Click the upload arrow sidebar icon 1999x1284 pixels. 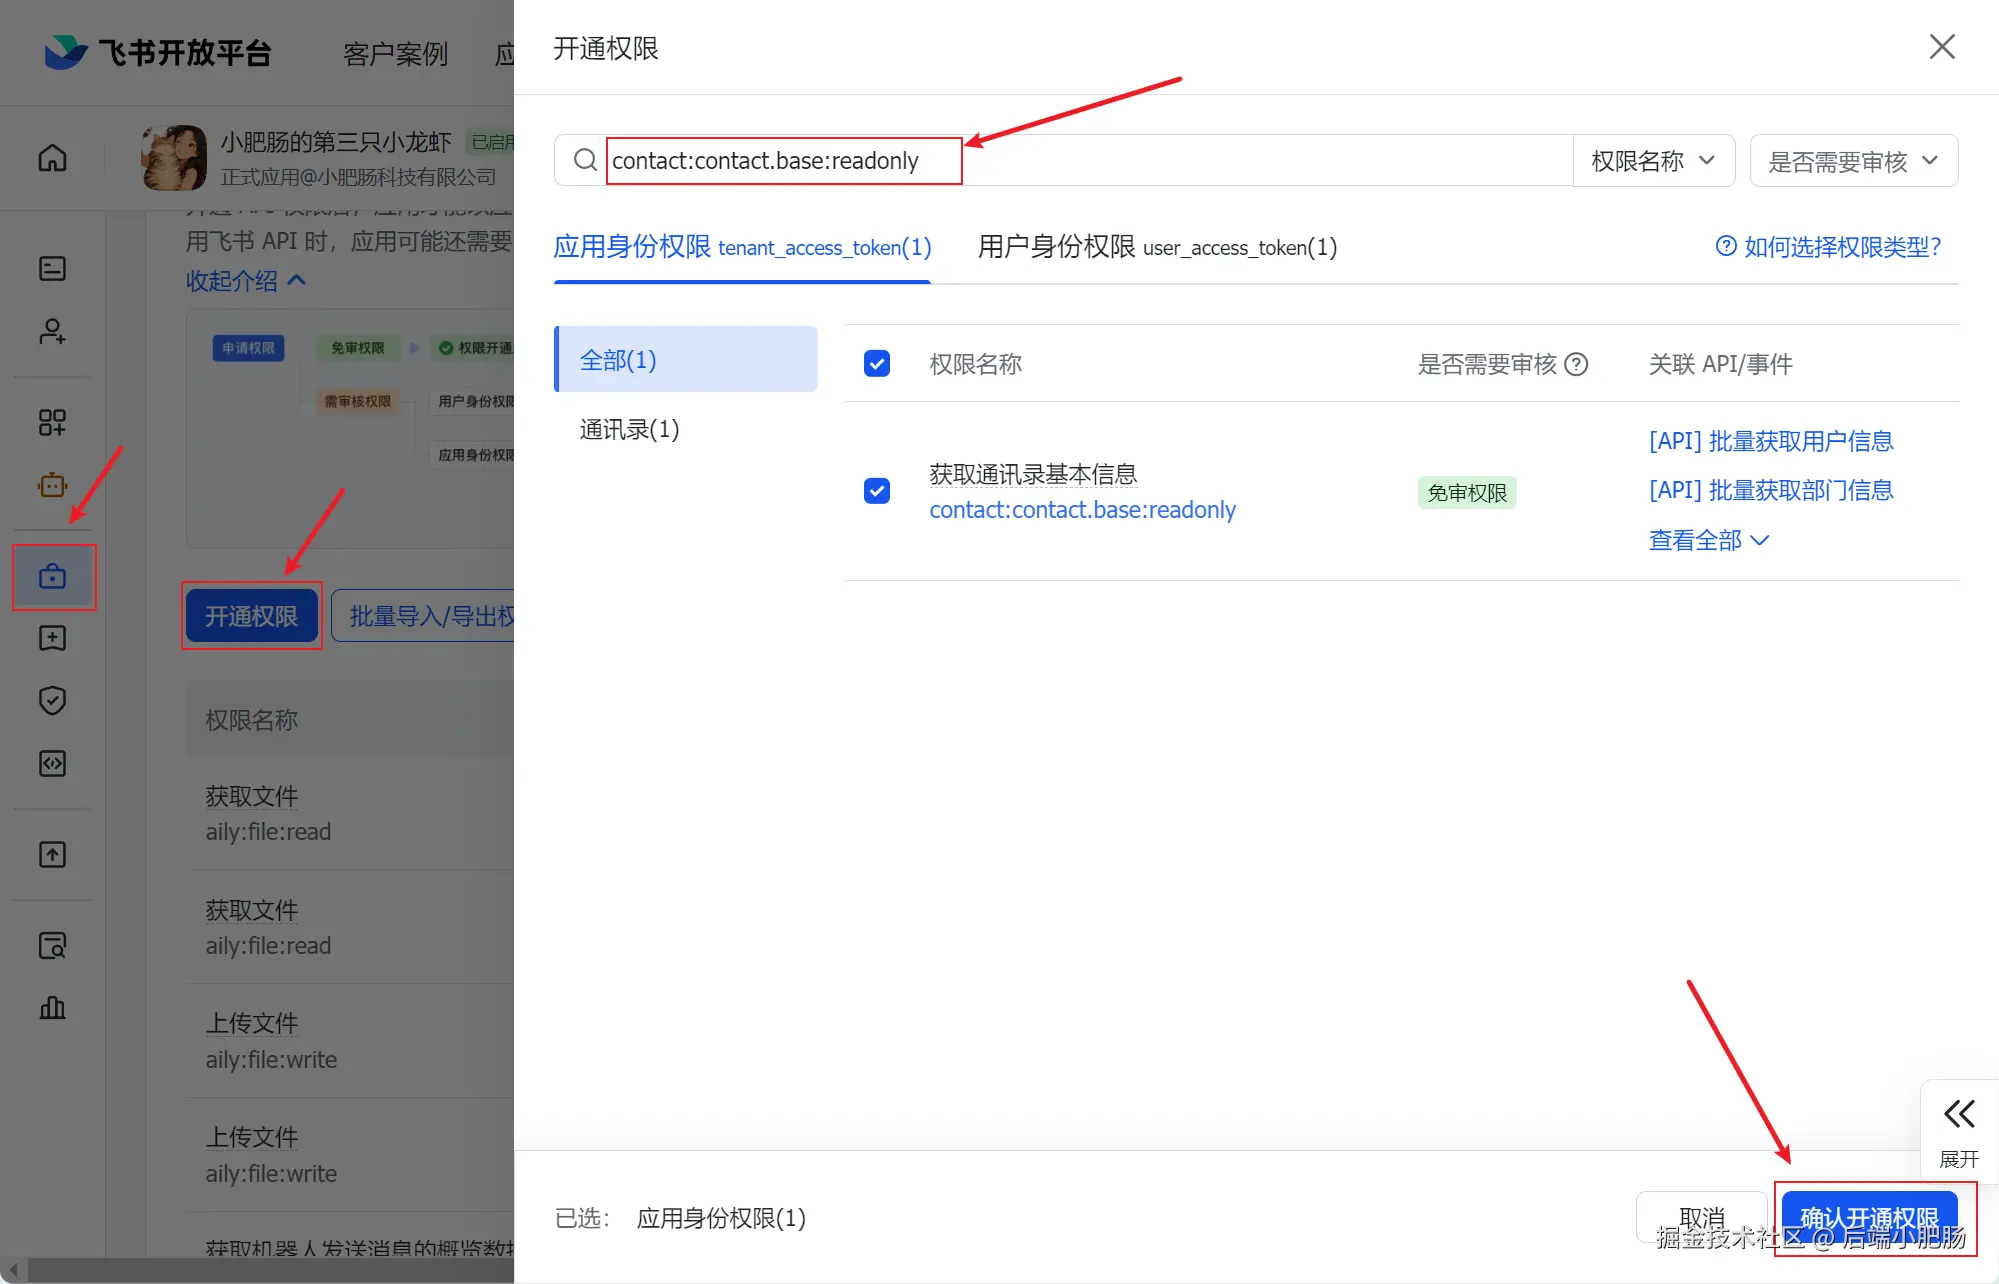coord(52,855)
